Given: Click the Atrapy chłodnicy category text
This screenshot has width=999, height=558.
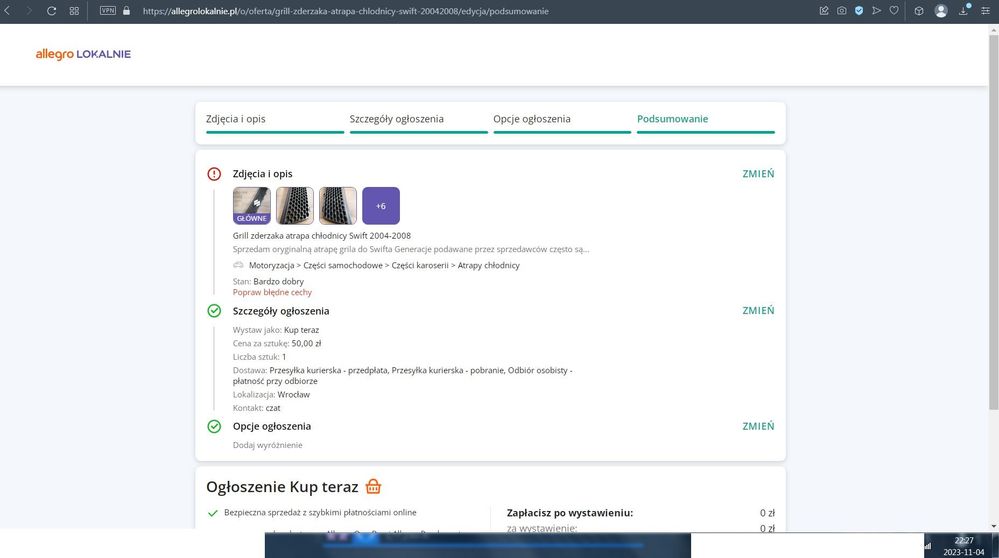Looking at the screenshot, I should [x=489, y=265].
